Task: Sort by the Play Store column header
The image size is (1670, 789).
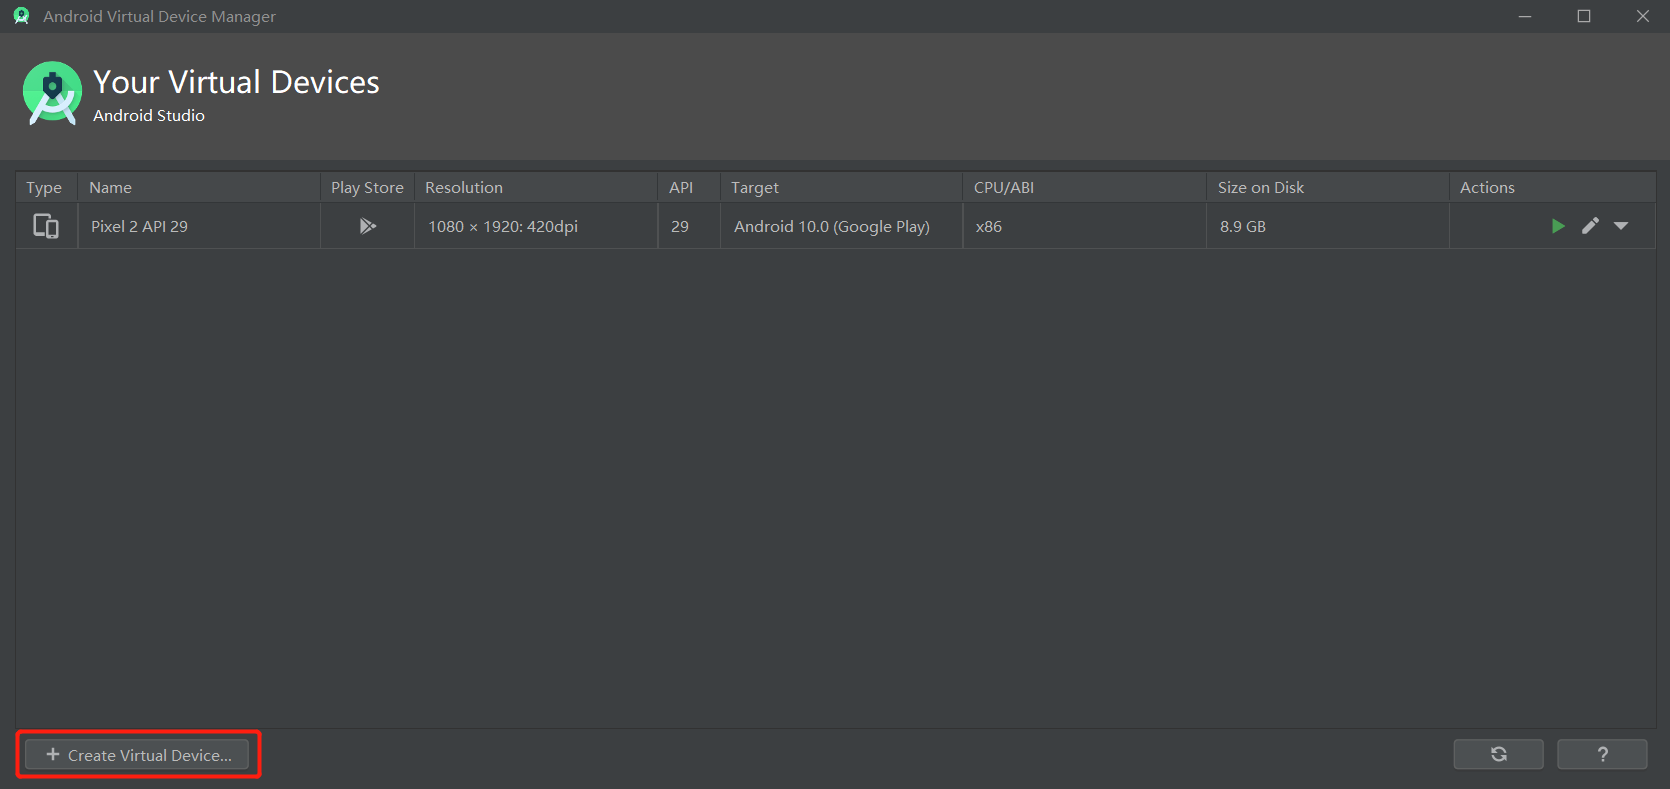Action: (367, 188)
